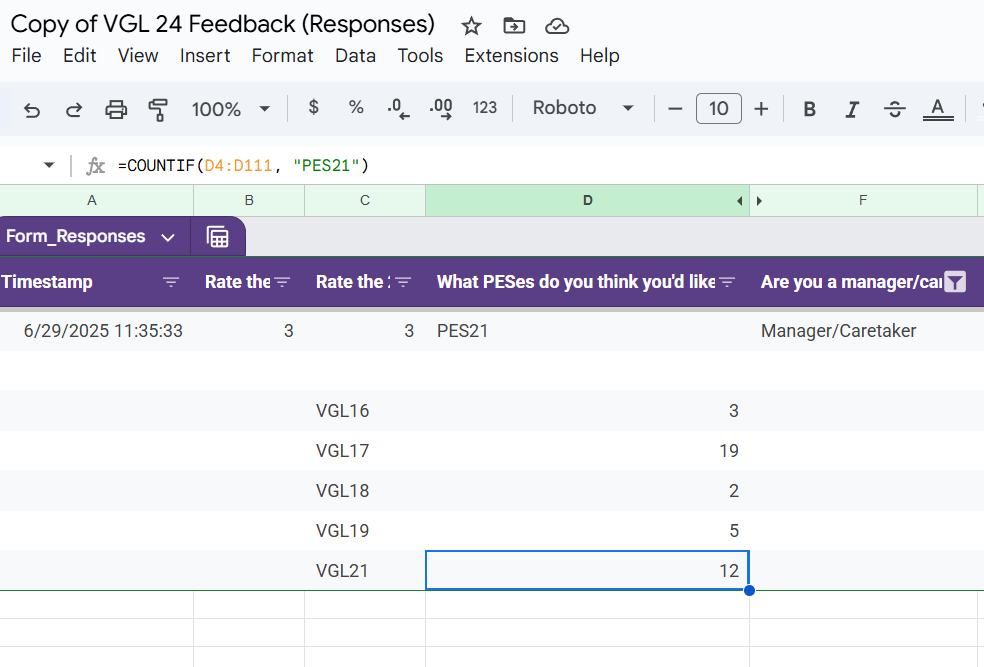984x667 pixels.
Task: Expand hidden column with right arrow
Action: (x=759, y=201)
